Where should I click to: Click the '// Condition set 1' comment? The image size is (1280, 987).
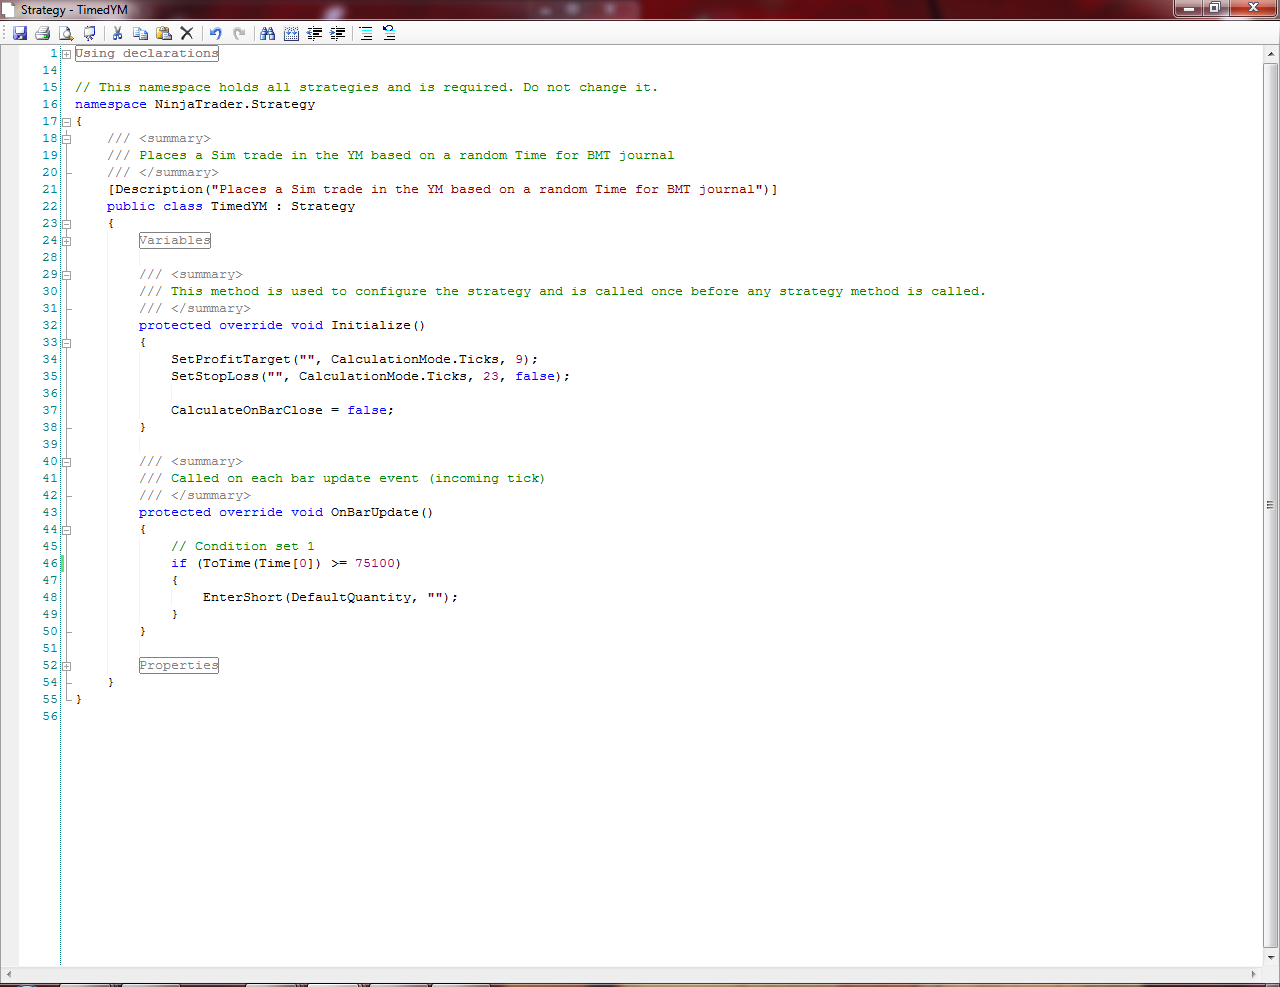243,547
